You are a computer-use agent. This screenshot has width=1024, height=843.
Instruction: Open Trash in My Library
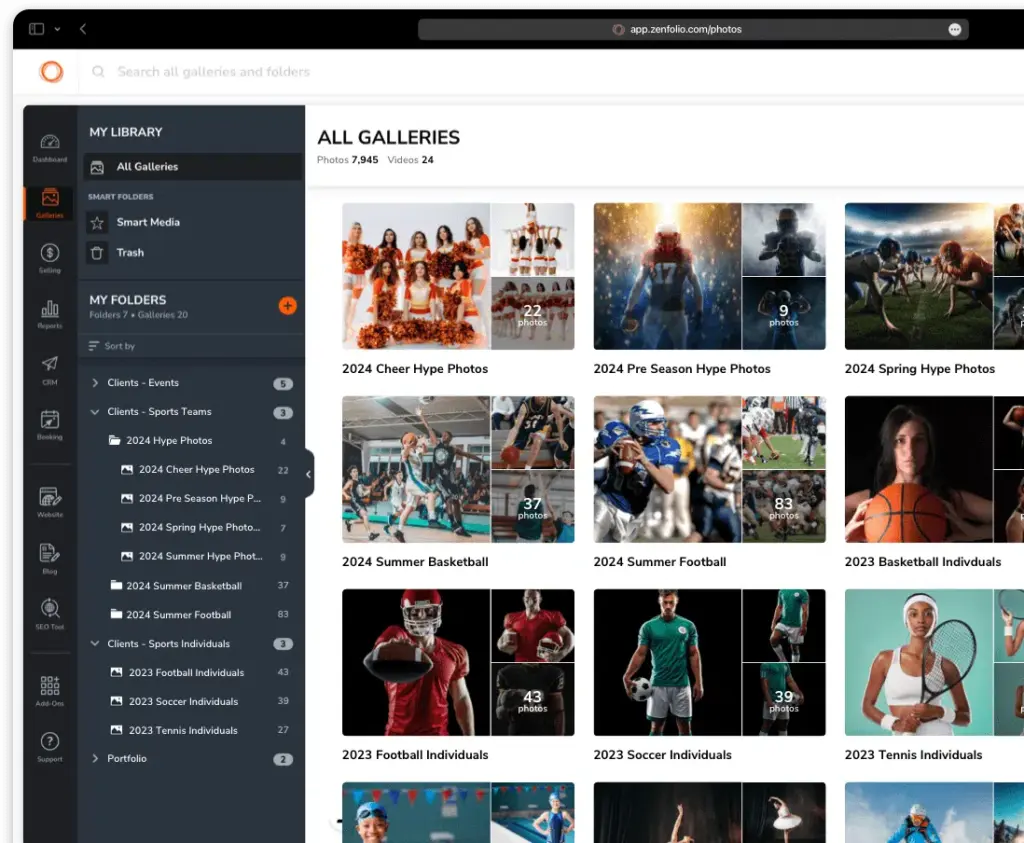pyautogui.click(x=130, y=253)
